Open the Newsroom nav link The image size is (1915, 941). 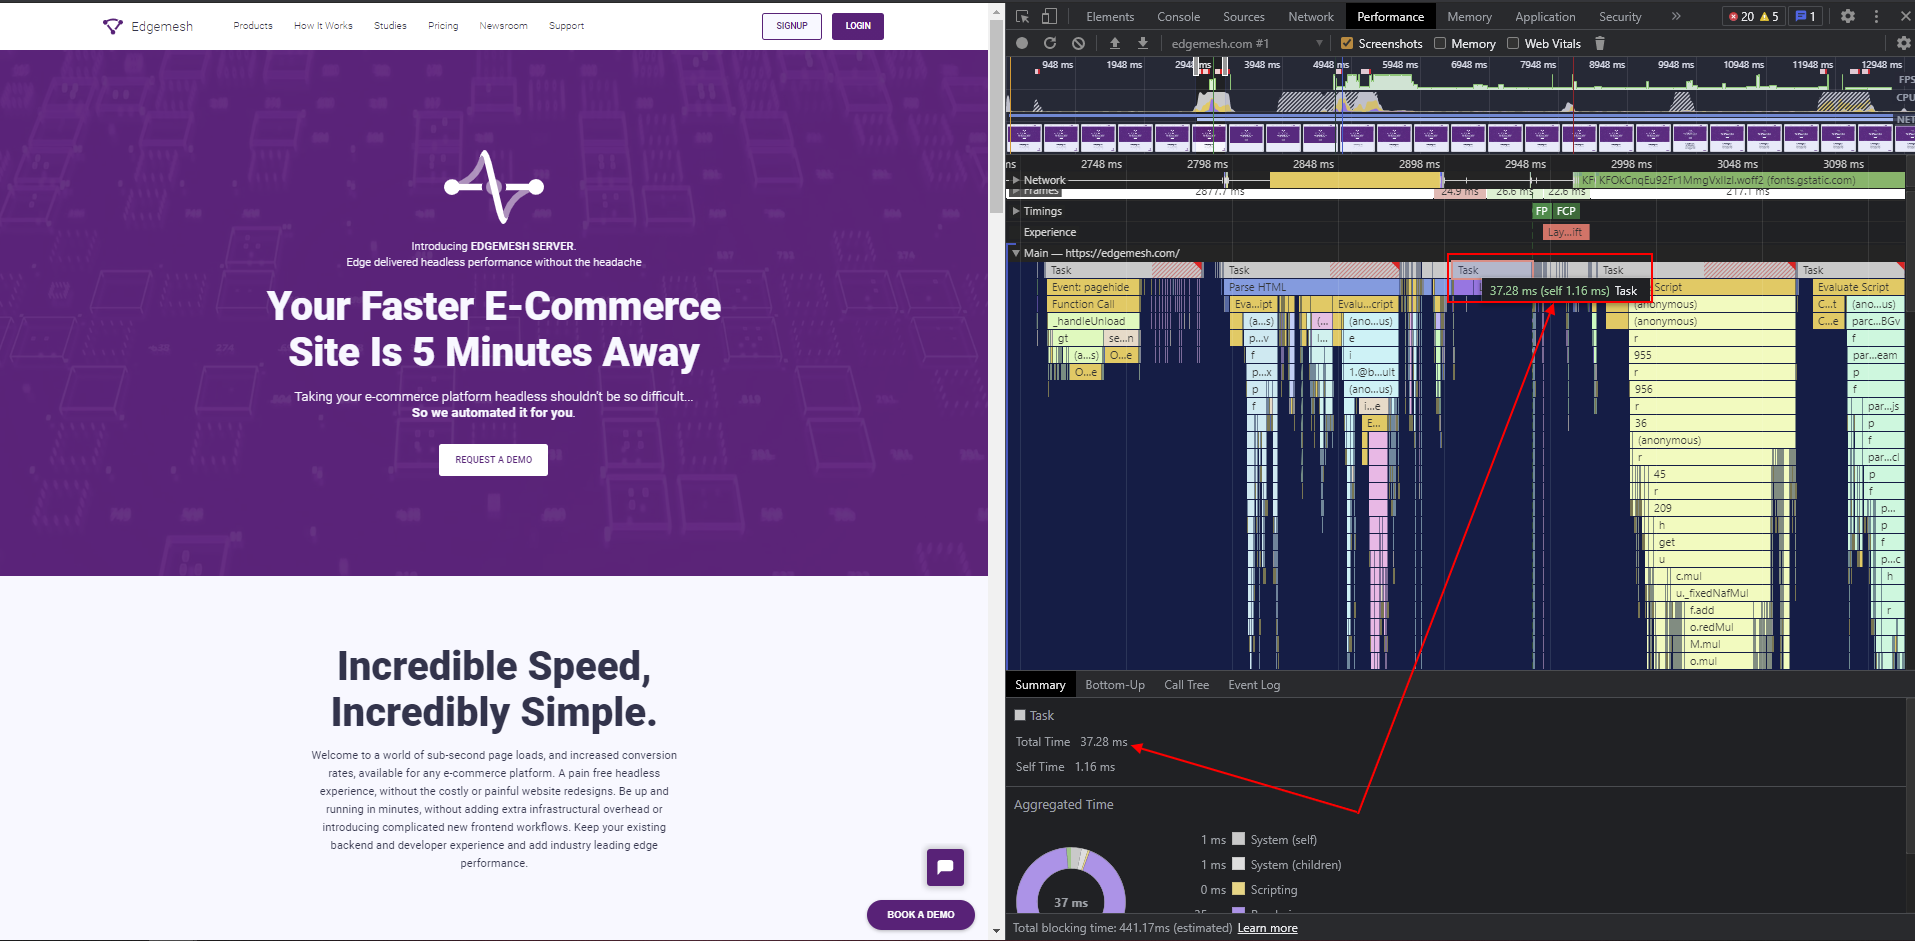pyautogui.click(x=503, y=26)
